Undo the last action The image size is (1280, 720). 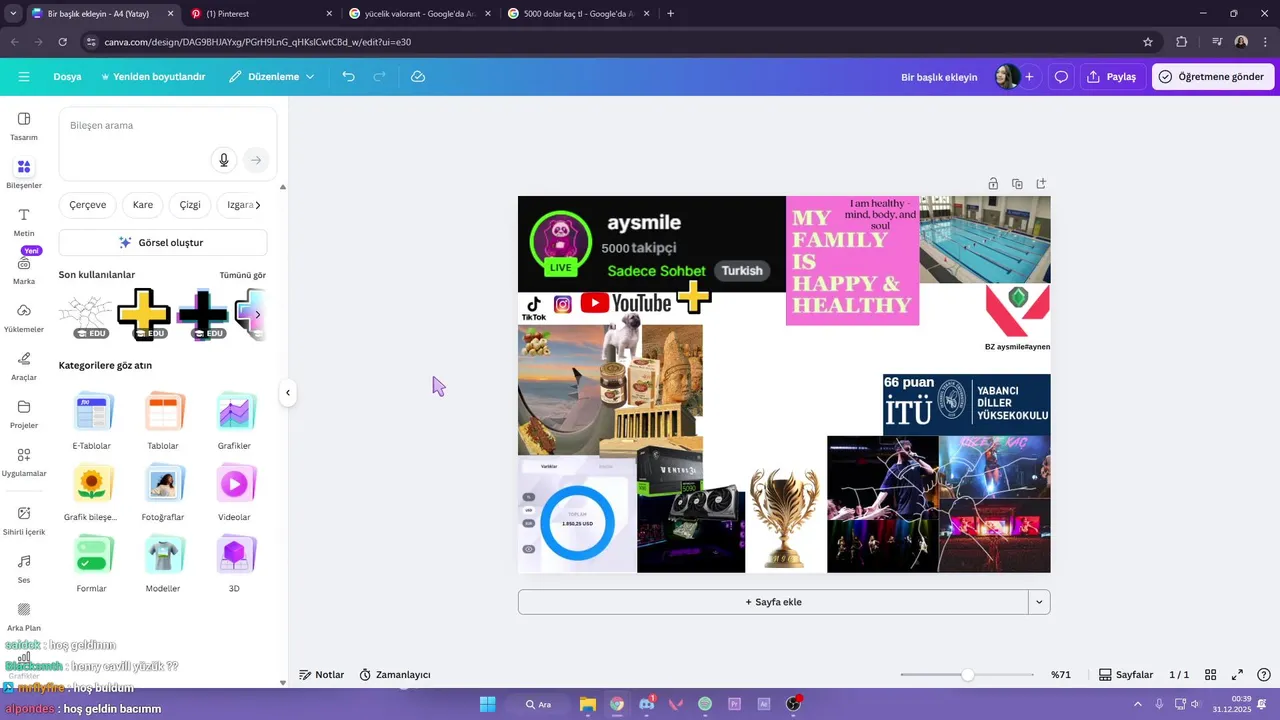[x=348, y=77]
